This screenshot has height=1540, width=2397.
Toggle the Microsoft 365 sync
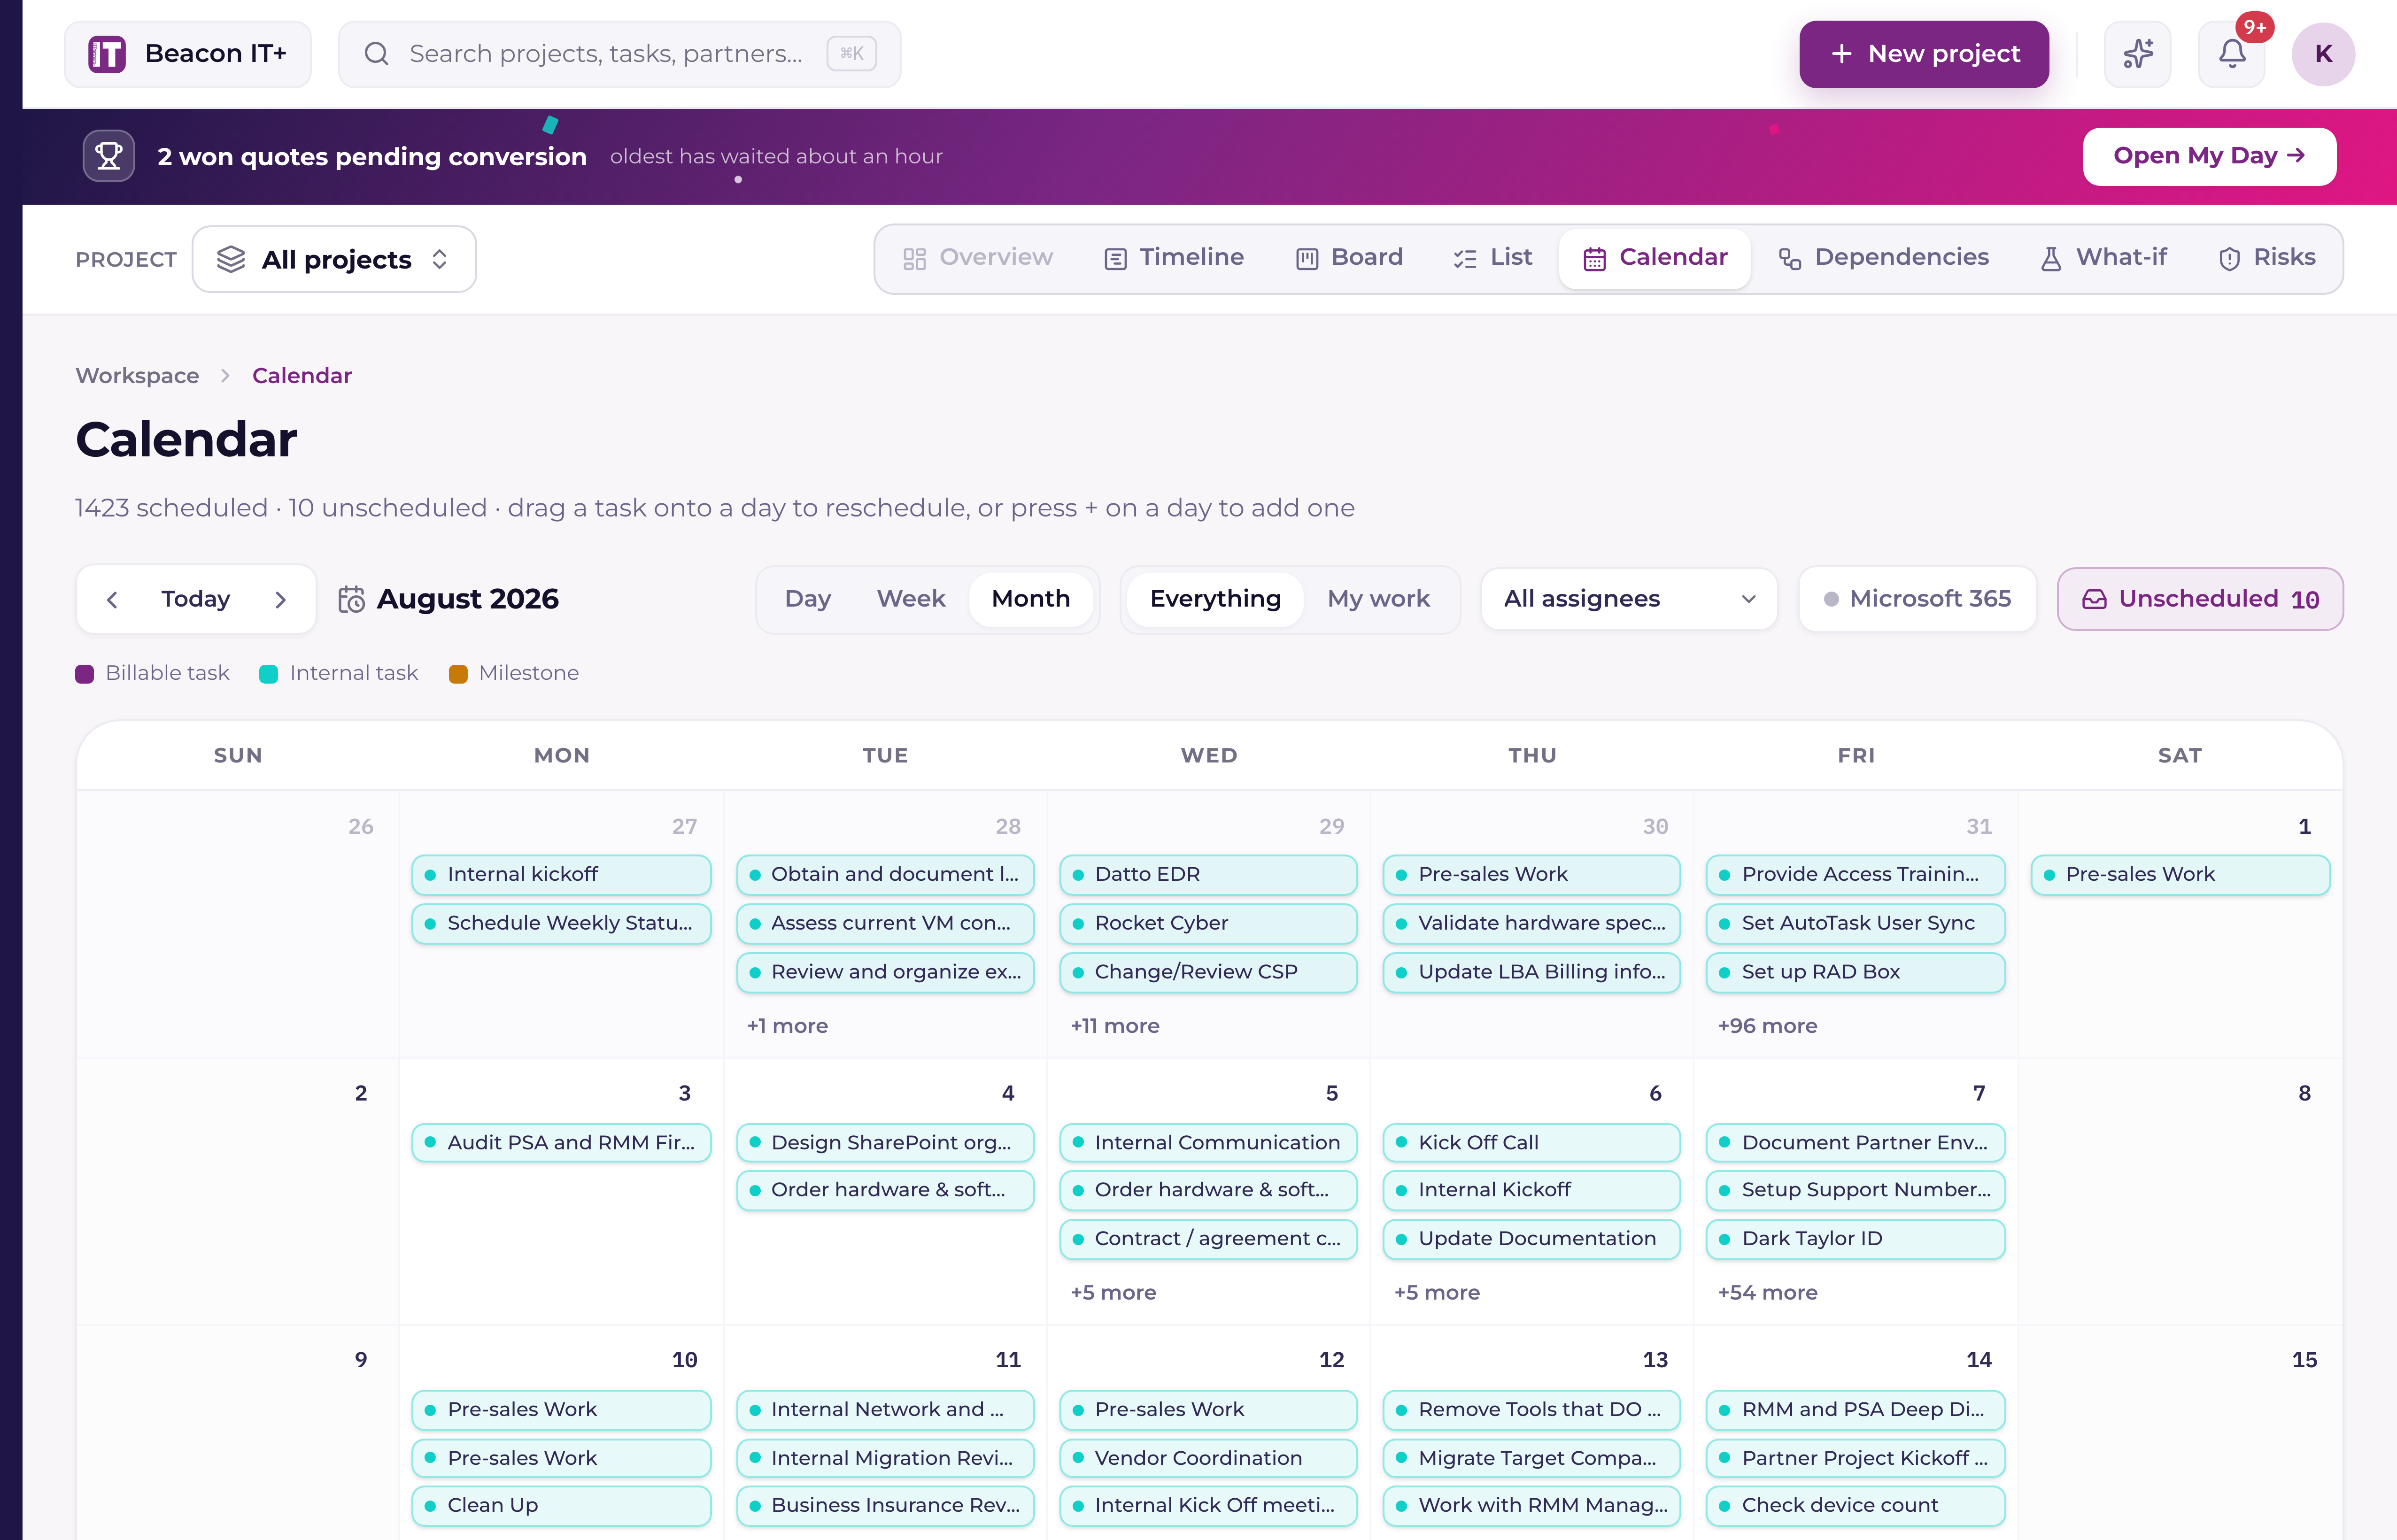click(1917, 599)
